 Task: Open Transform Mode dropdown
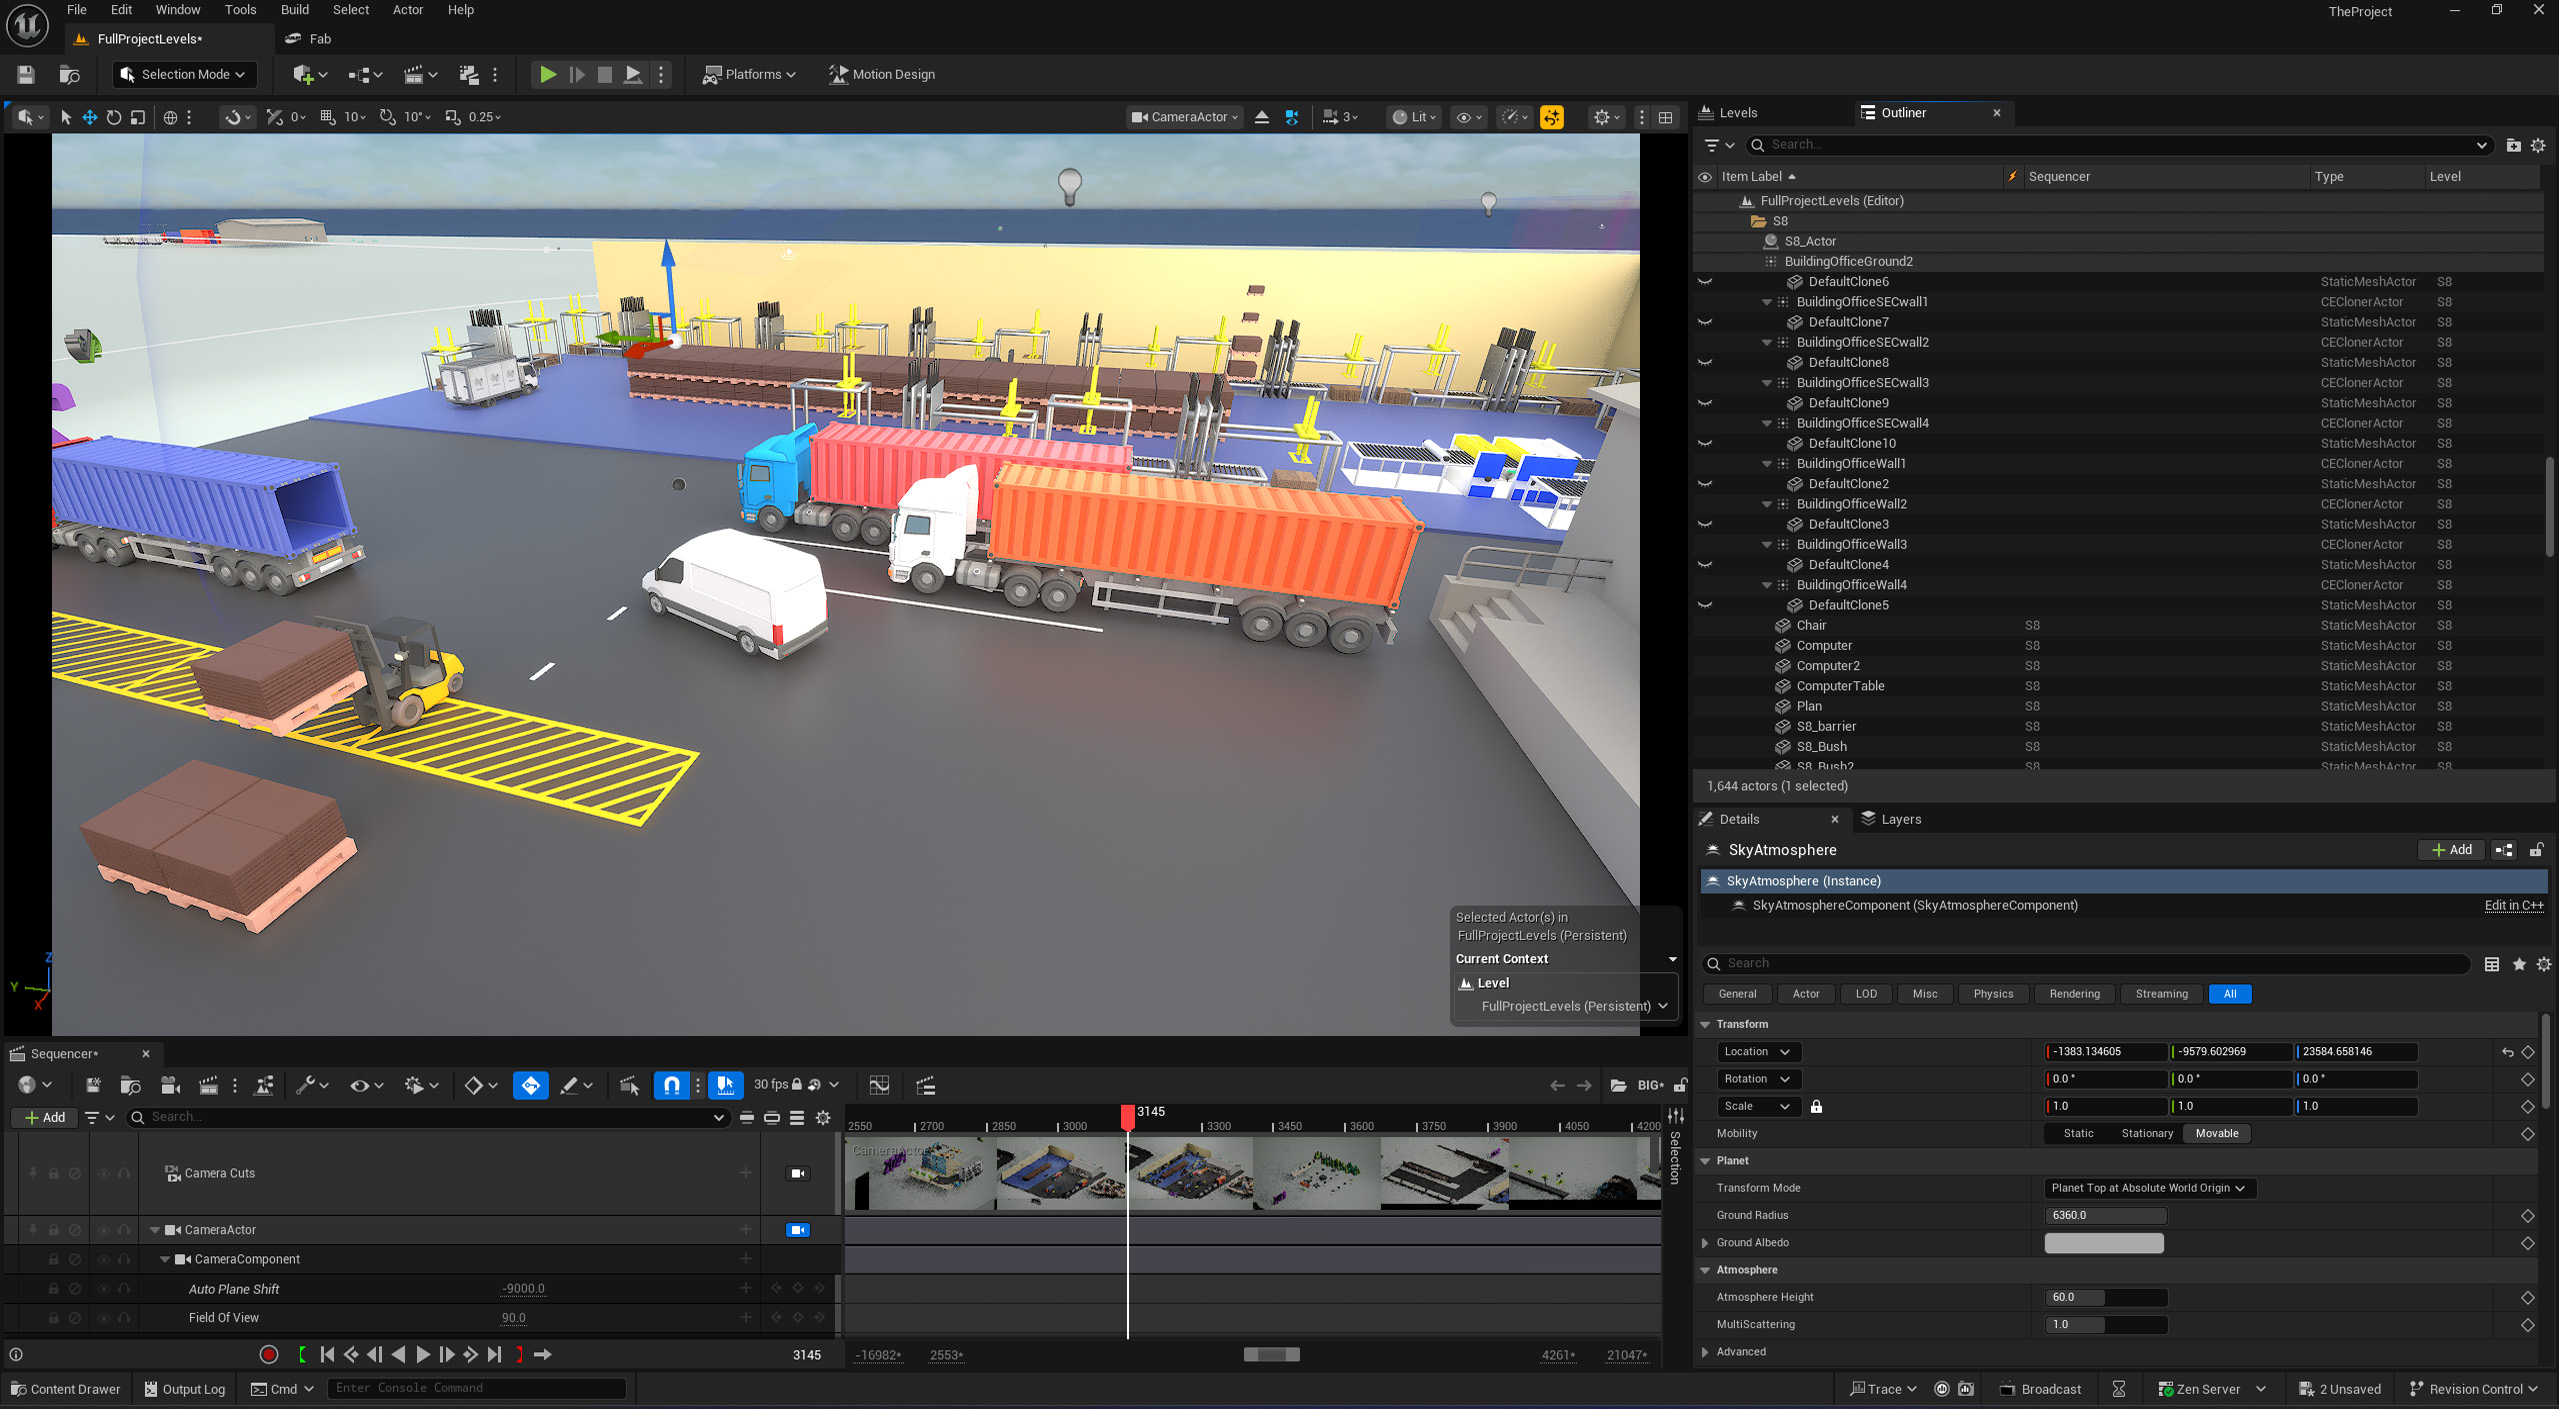point(2148,1188)
